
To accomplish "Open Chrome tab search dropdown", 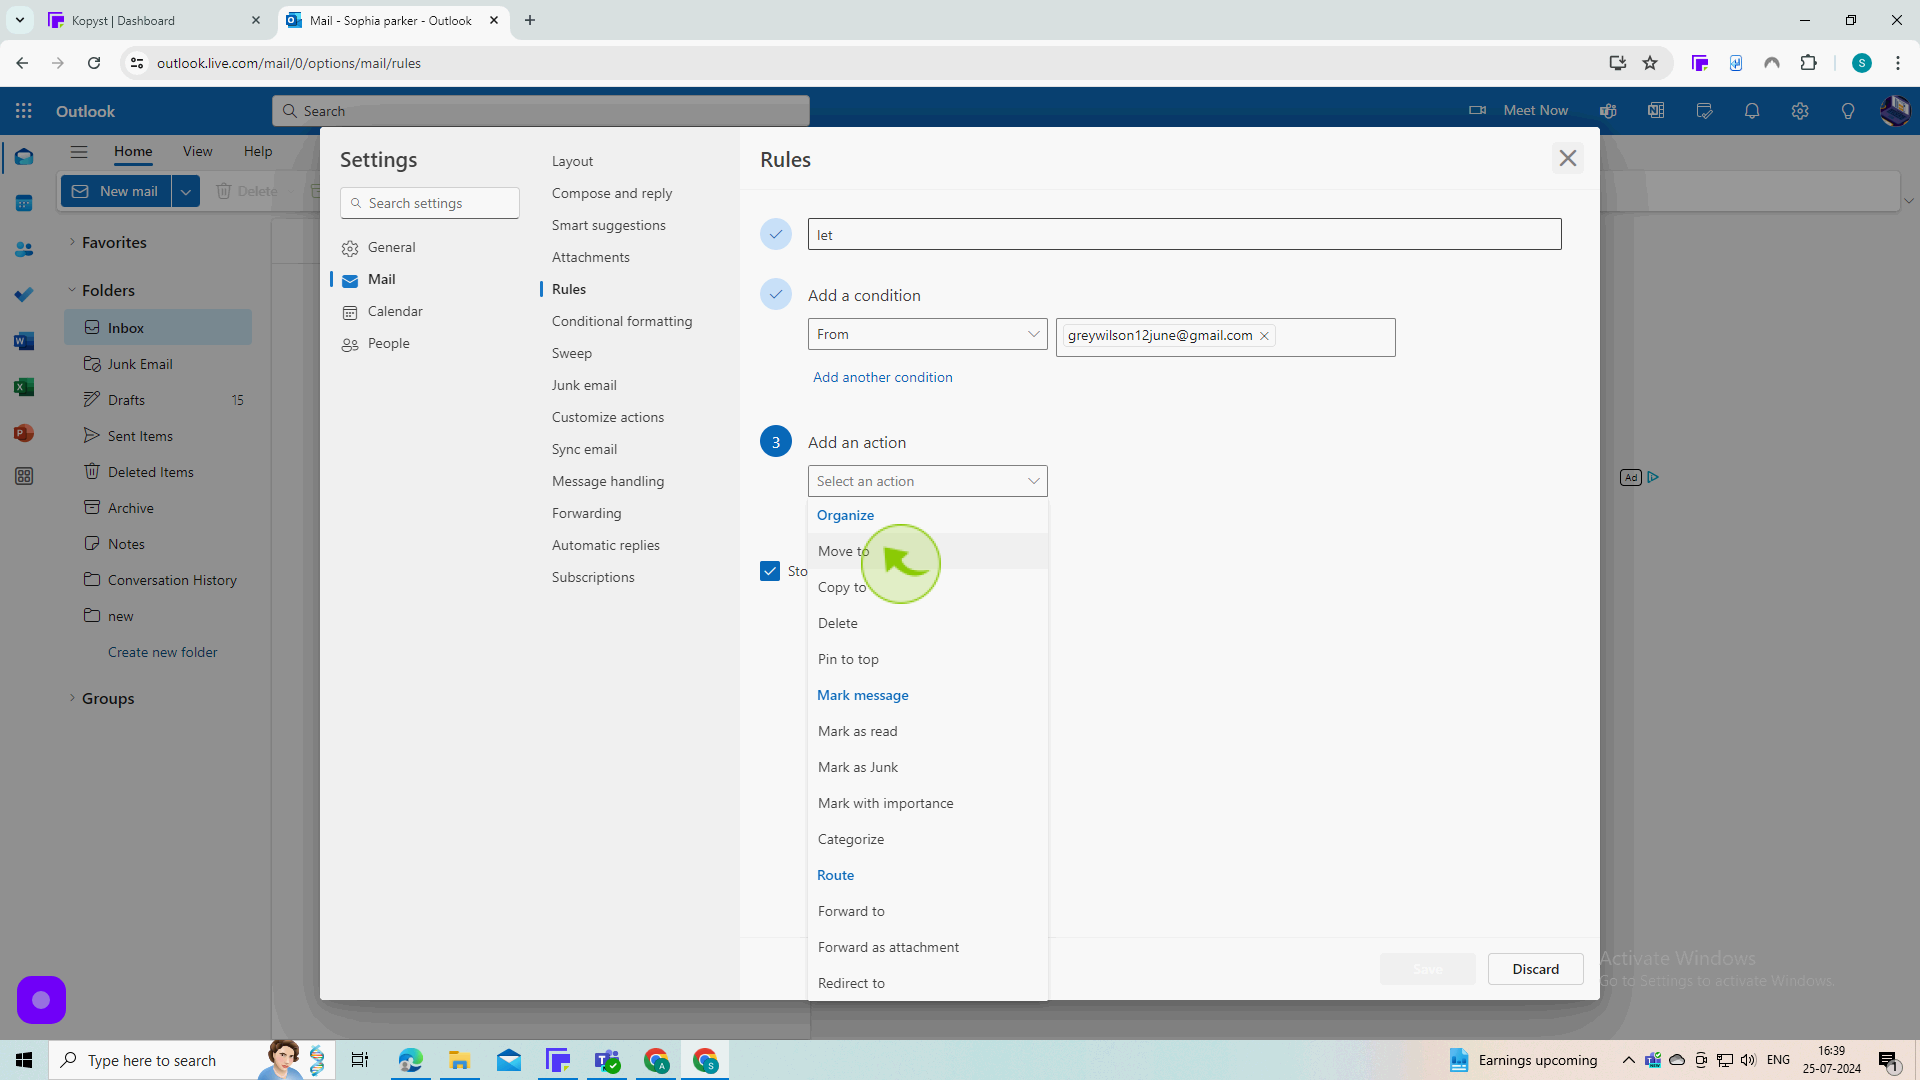I will click(x=20, y=20).
